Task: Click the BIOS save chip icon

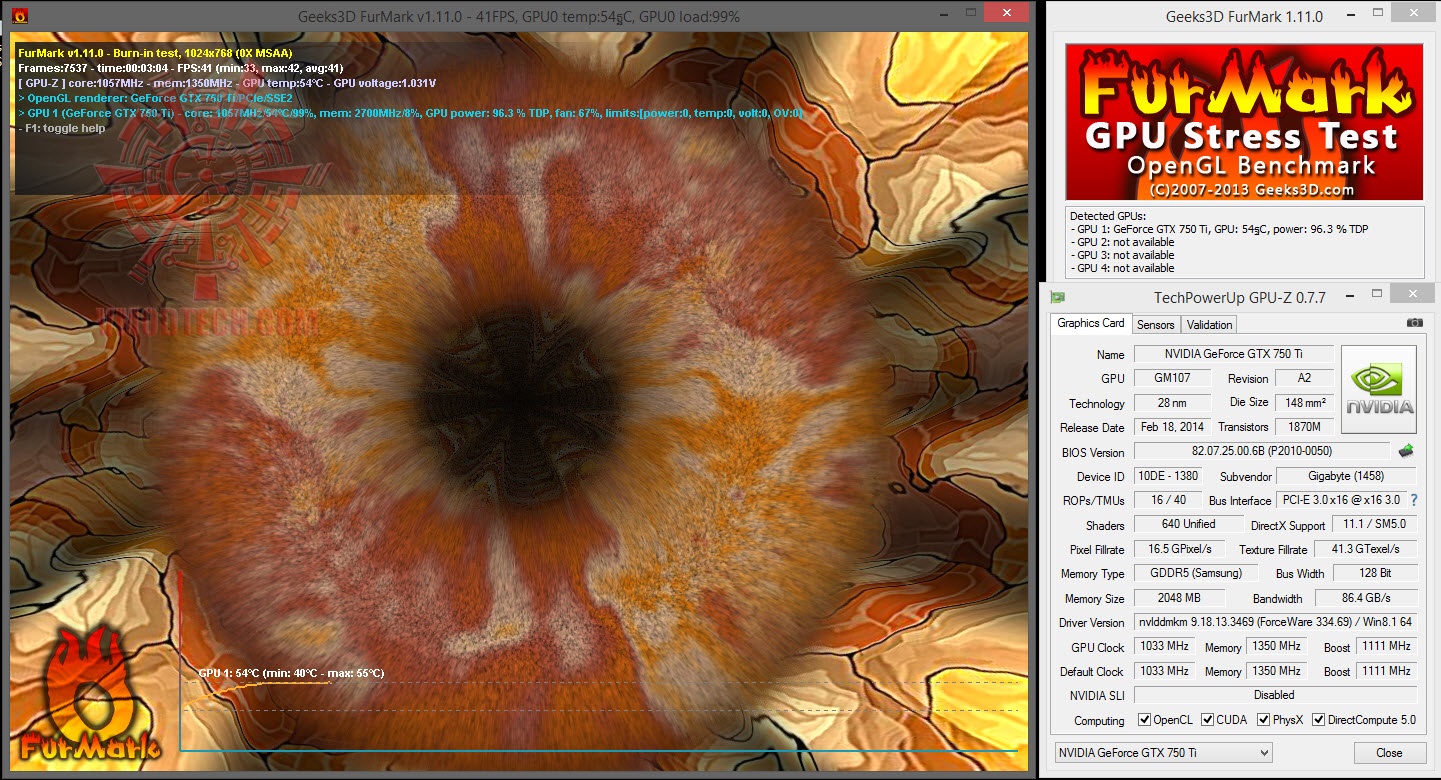Action: click(x=1406, y=451)
